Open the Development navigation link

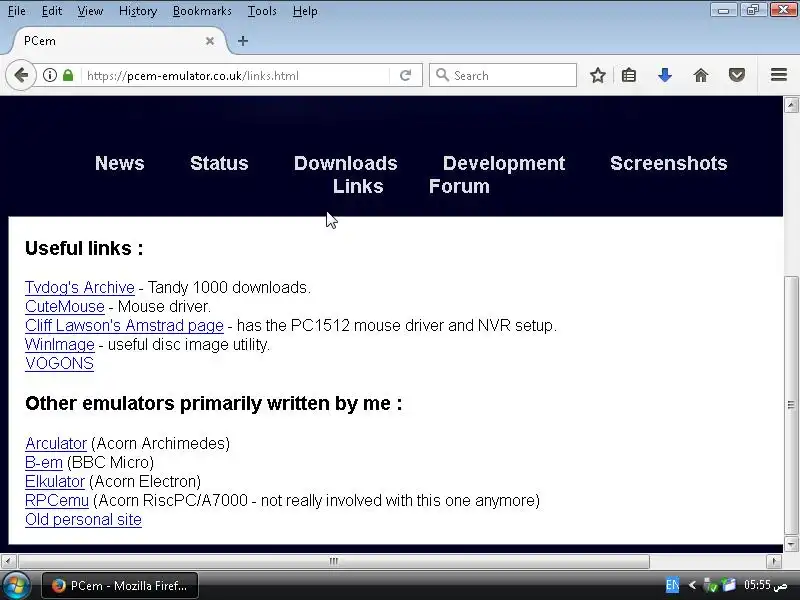coord(504,163)
